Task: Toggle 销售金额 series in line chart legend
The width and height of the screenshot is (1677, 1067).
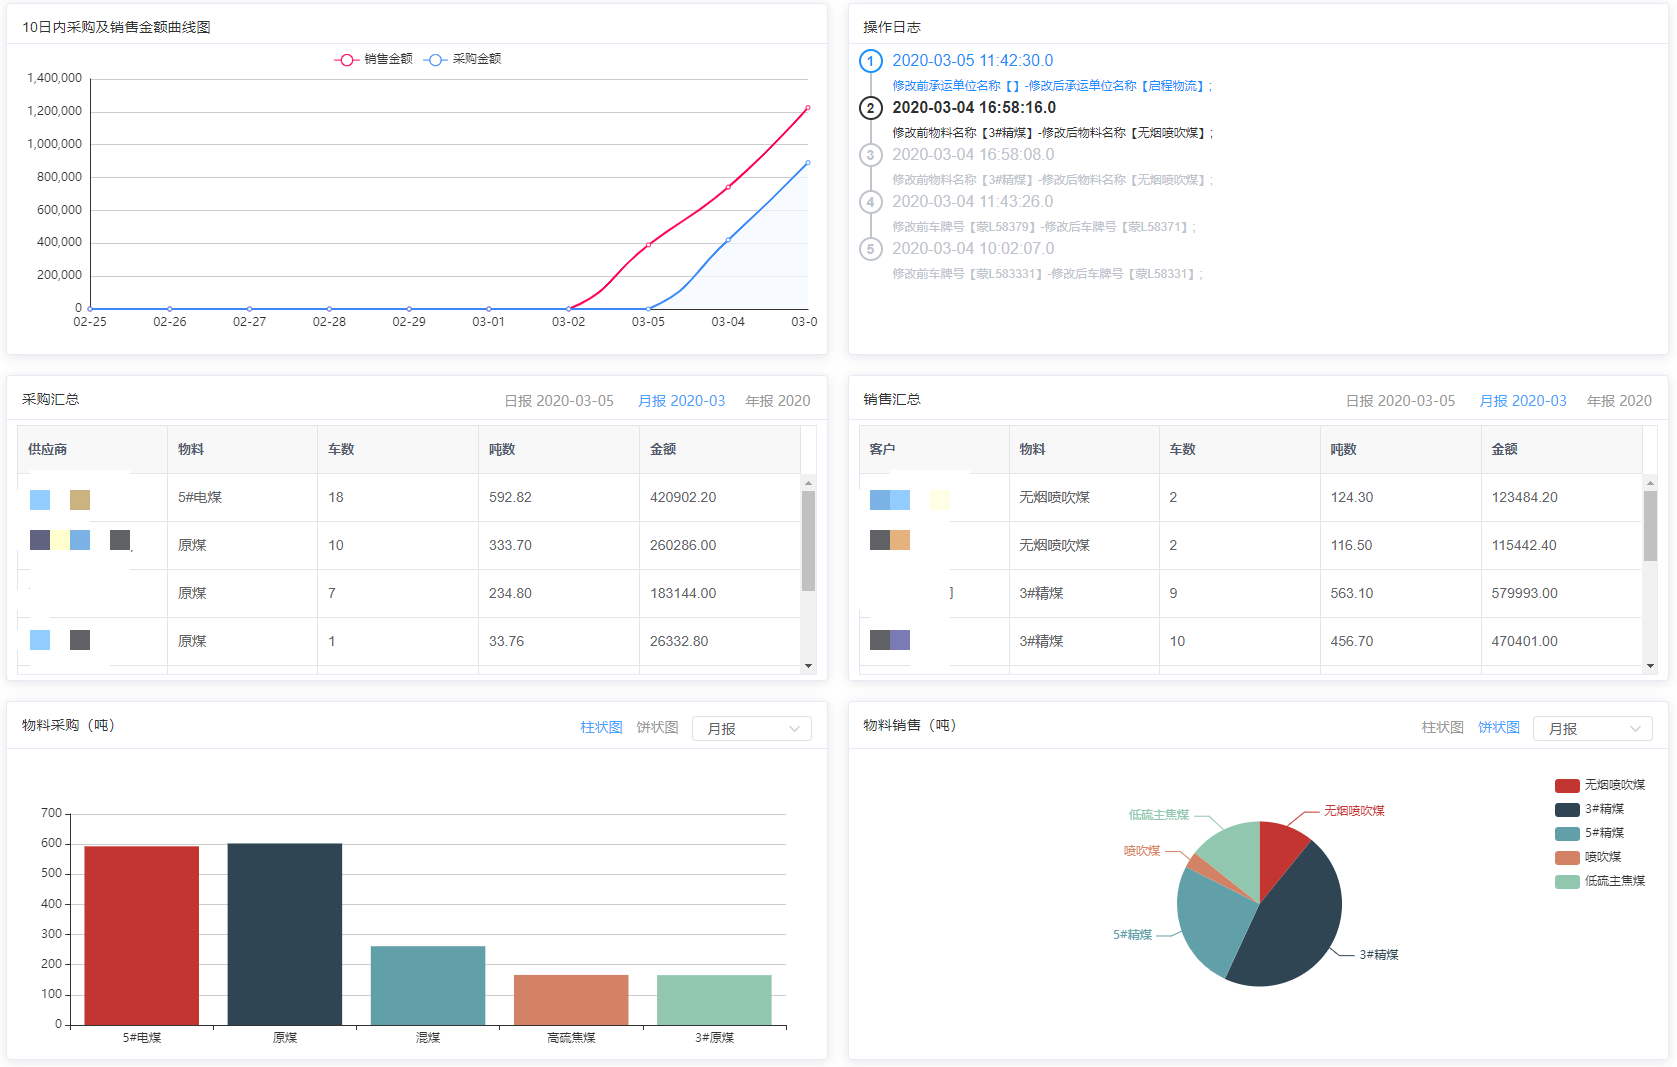Action: (374, 59)
